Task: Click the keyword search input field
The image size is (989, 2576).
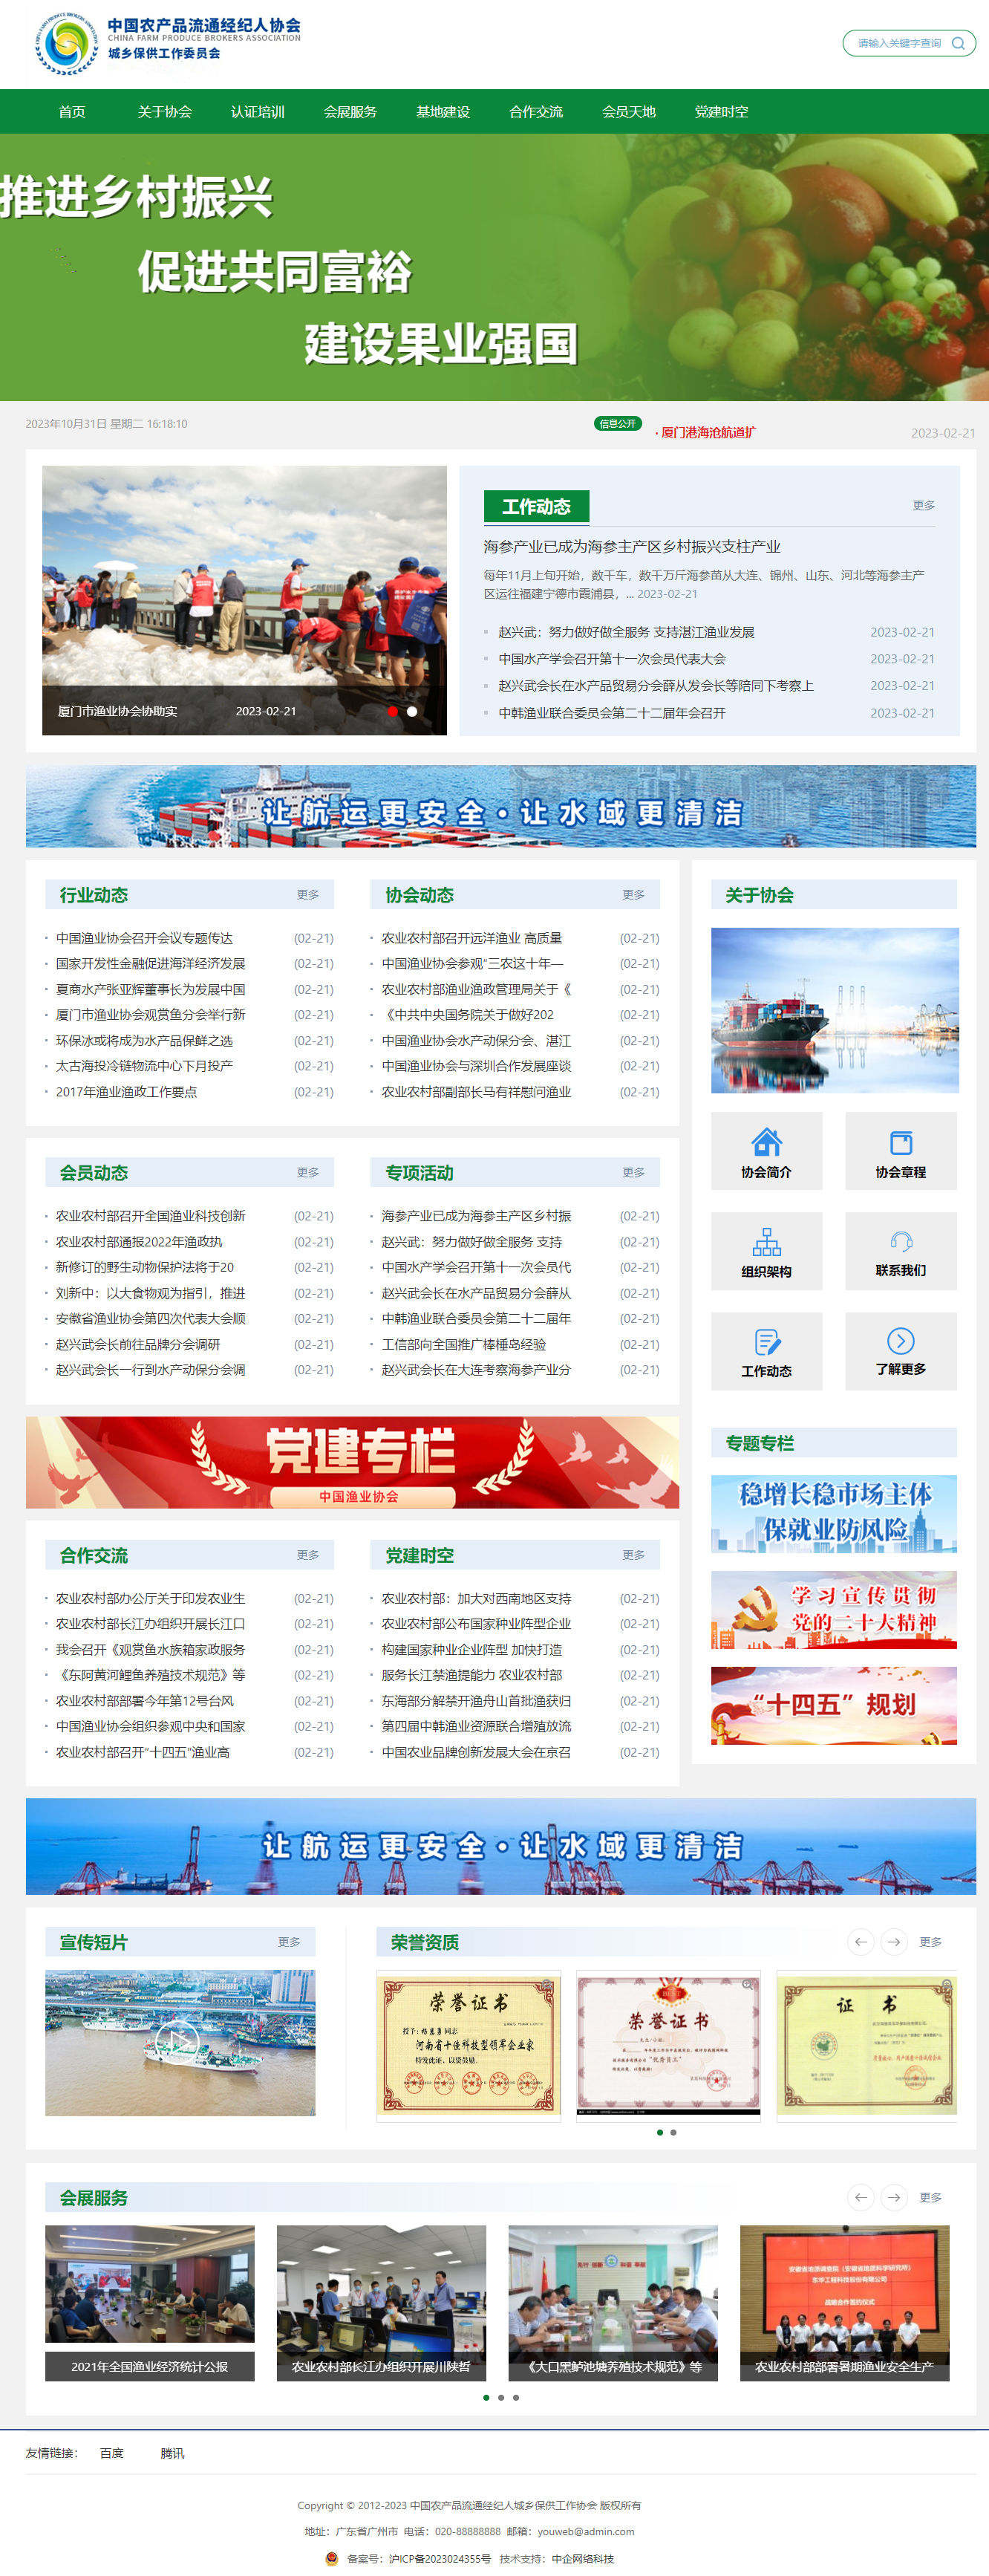Action: pos(899,43)
